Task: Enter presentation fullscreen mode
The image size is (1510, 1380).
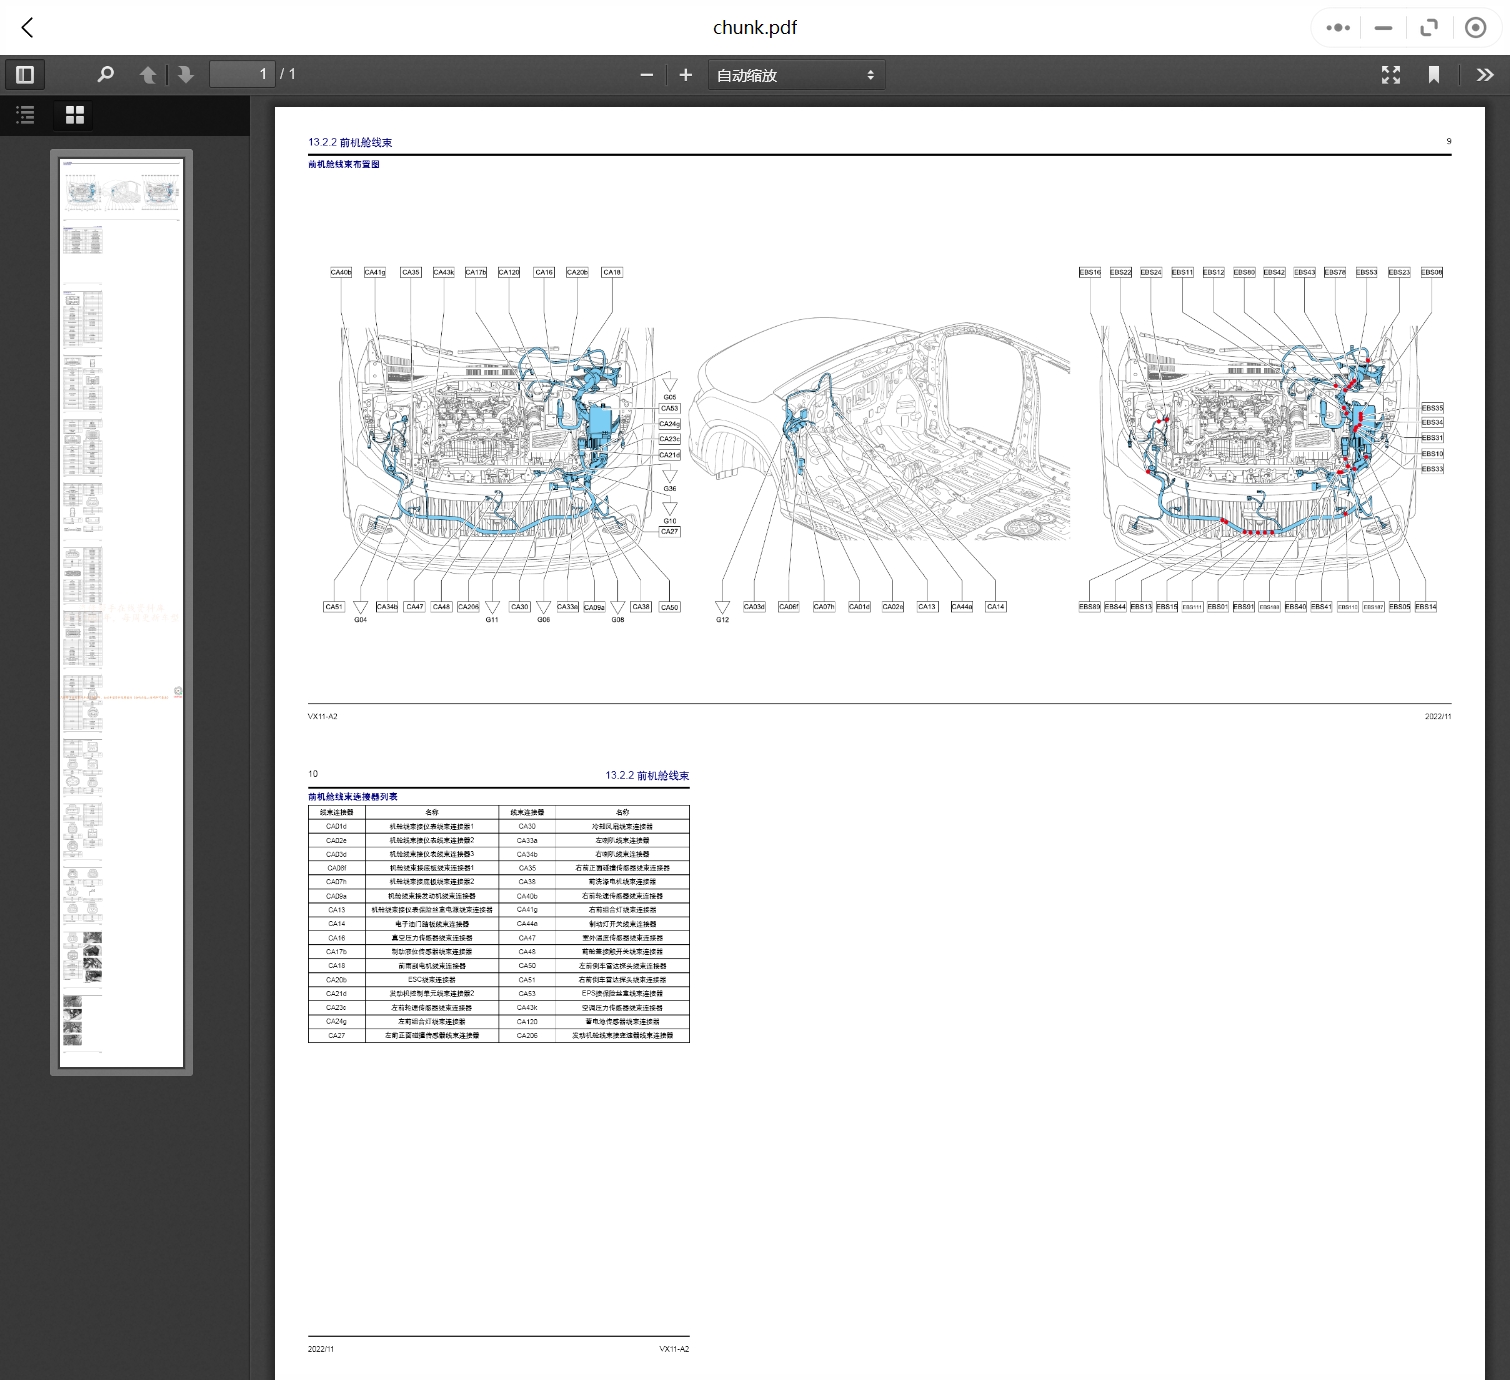Action: tap(1390, 75)
